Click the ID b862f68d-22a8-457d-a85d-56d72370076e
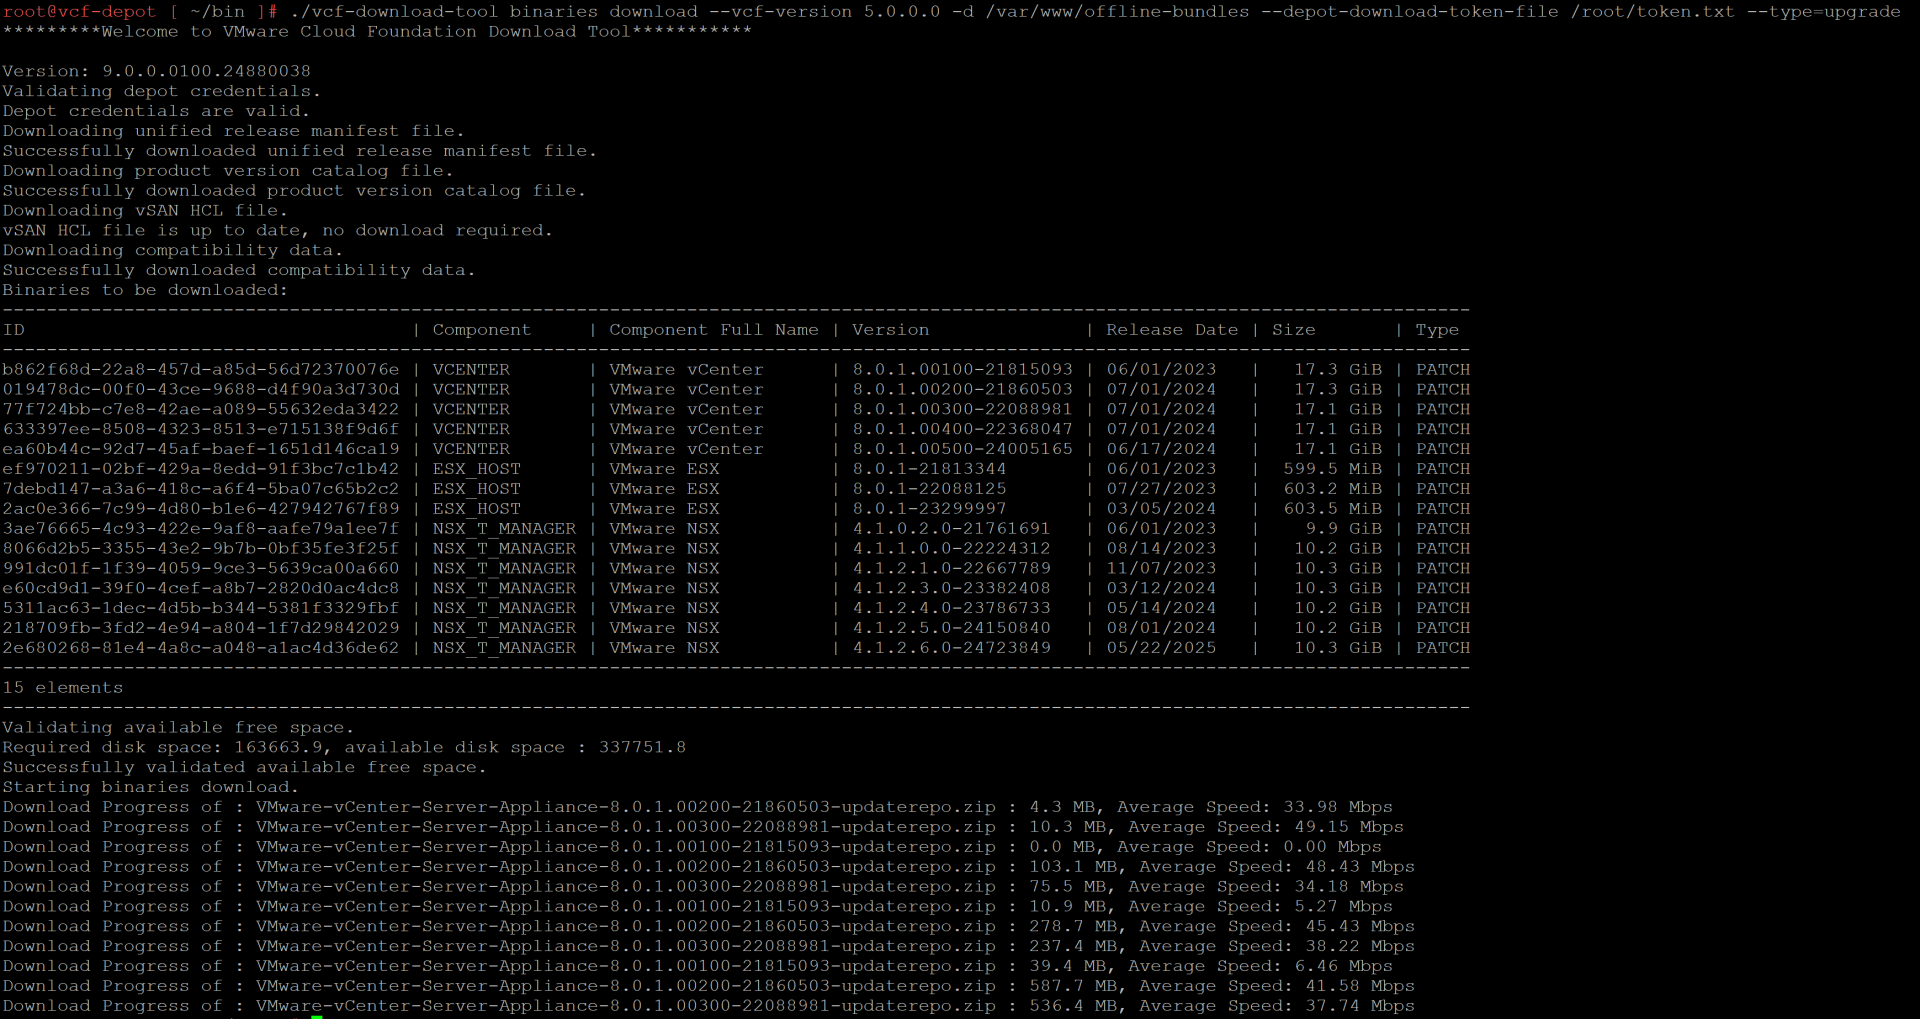This screenshot has width=1920, height=1019. [201, 369]
